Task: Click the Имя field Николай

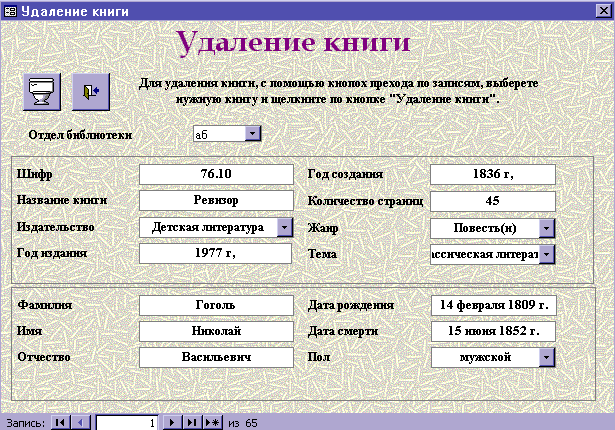Action: [x=216, y=331]
